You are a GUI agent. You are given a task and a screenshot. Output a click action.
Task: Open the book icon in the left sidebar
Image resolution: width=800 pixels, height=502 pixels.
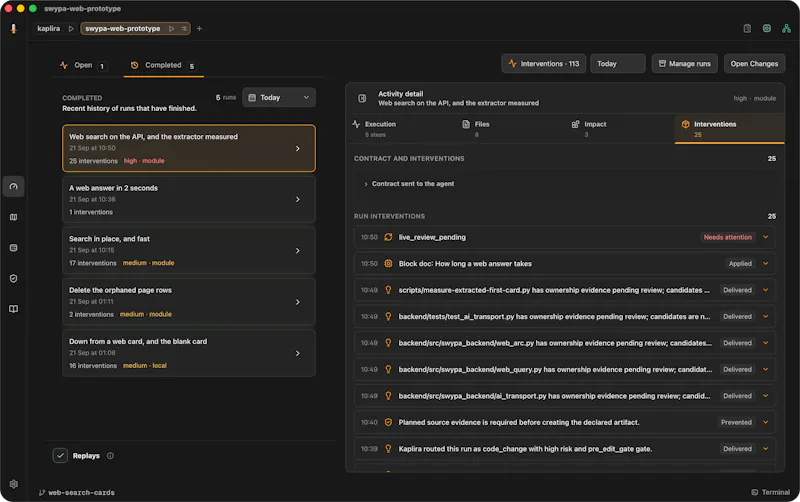[14, 309]
